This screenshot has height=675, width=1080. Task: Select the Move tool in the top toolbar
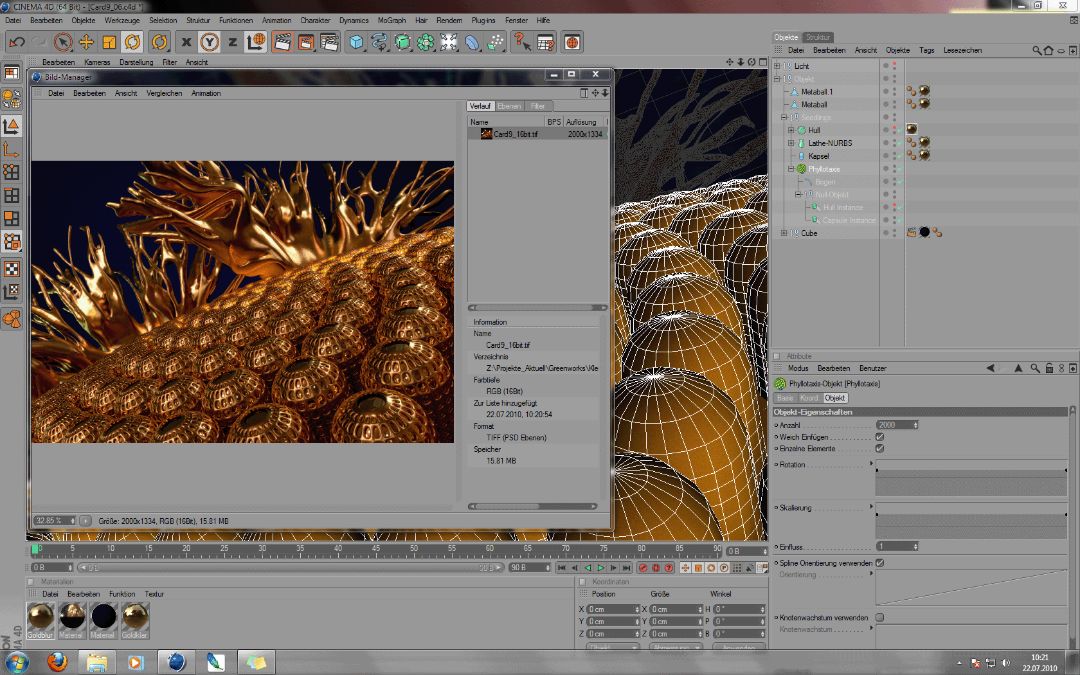pos(87,41)
